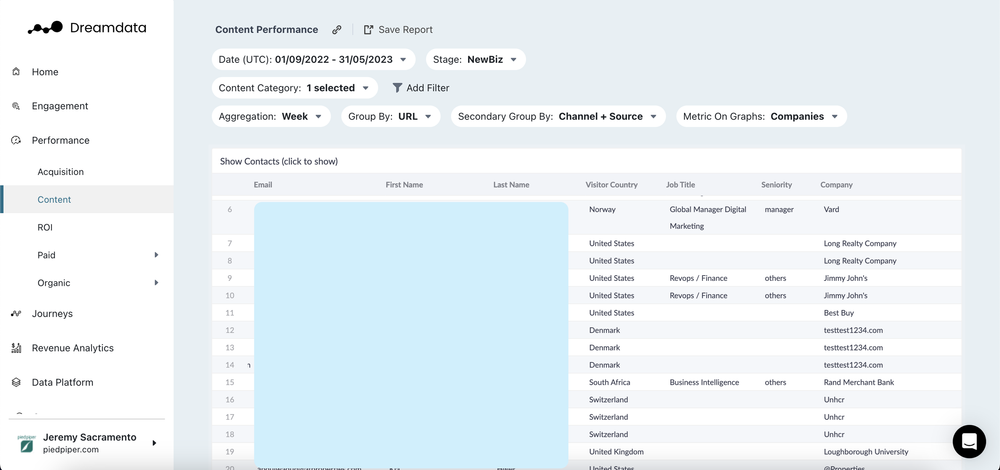
Task: Click Jimmy John's in row 9
Action: (x=846, y=278)
